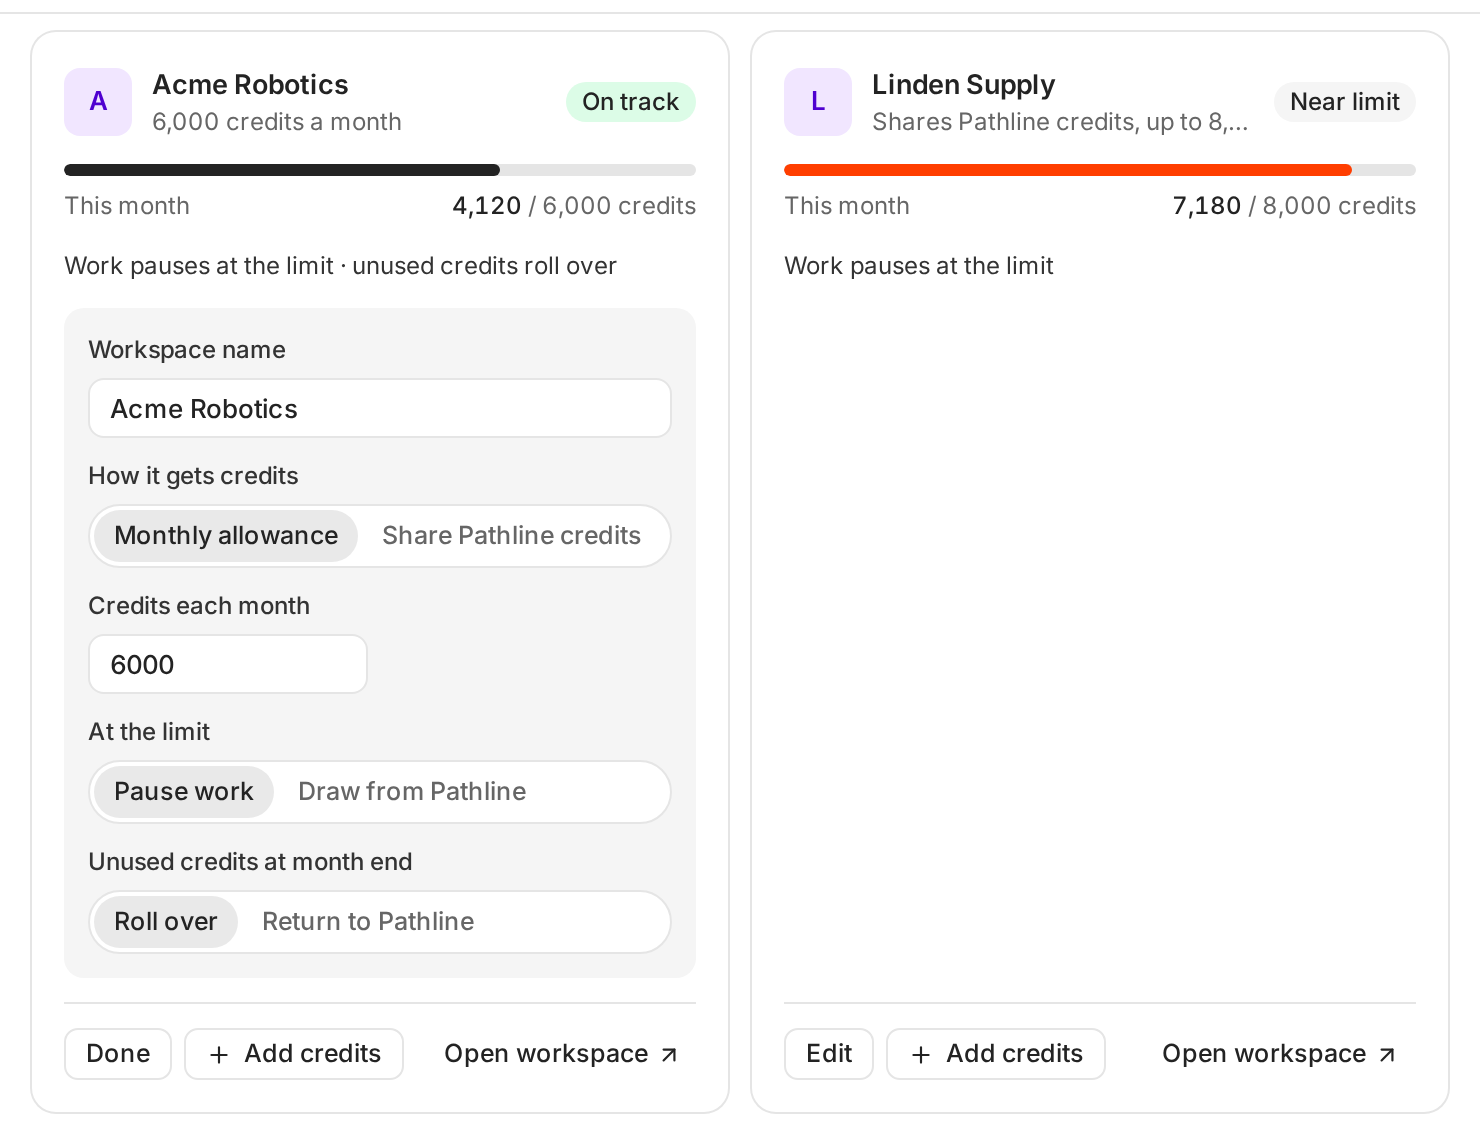Add credits to Acme Robotics

pos(294,1054)
